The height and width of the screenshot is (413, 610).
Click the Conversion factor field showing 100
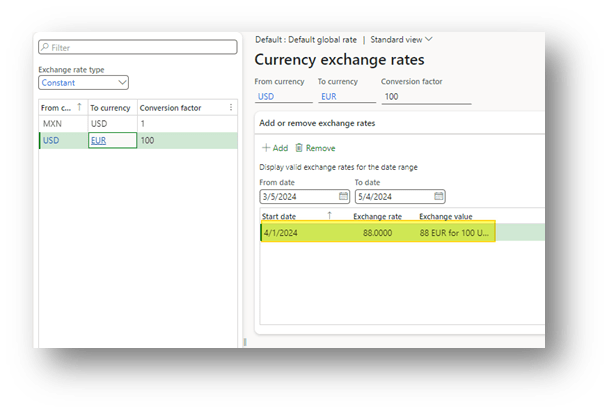click(425, 97)
